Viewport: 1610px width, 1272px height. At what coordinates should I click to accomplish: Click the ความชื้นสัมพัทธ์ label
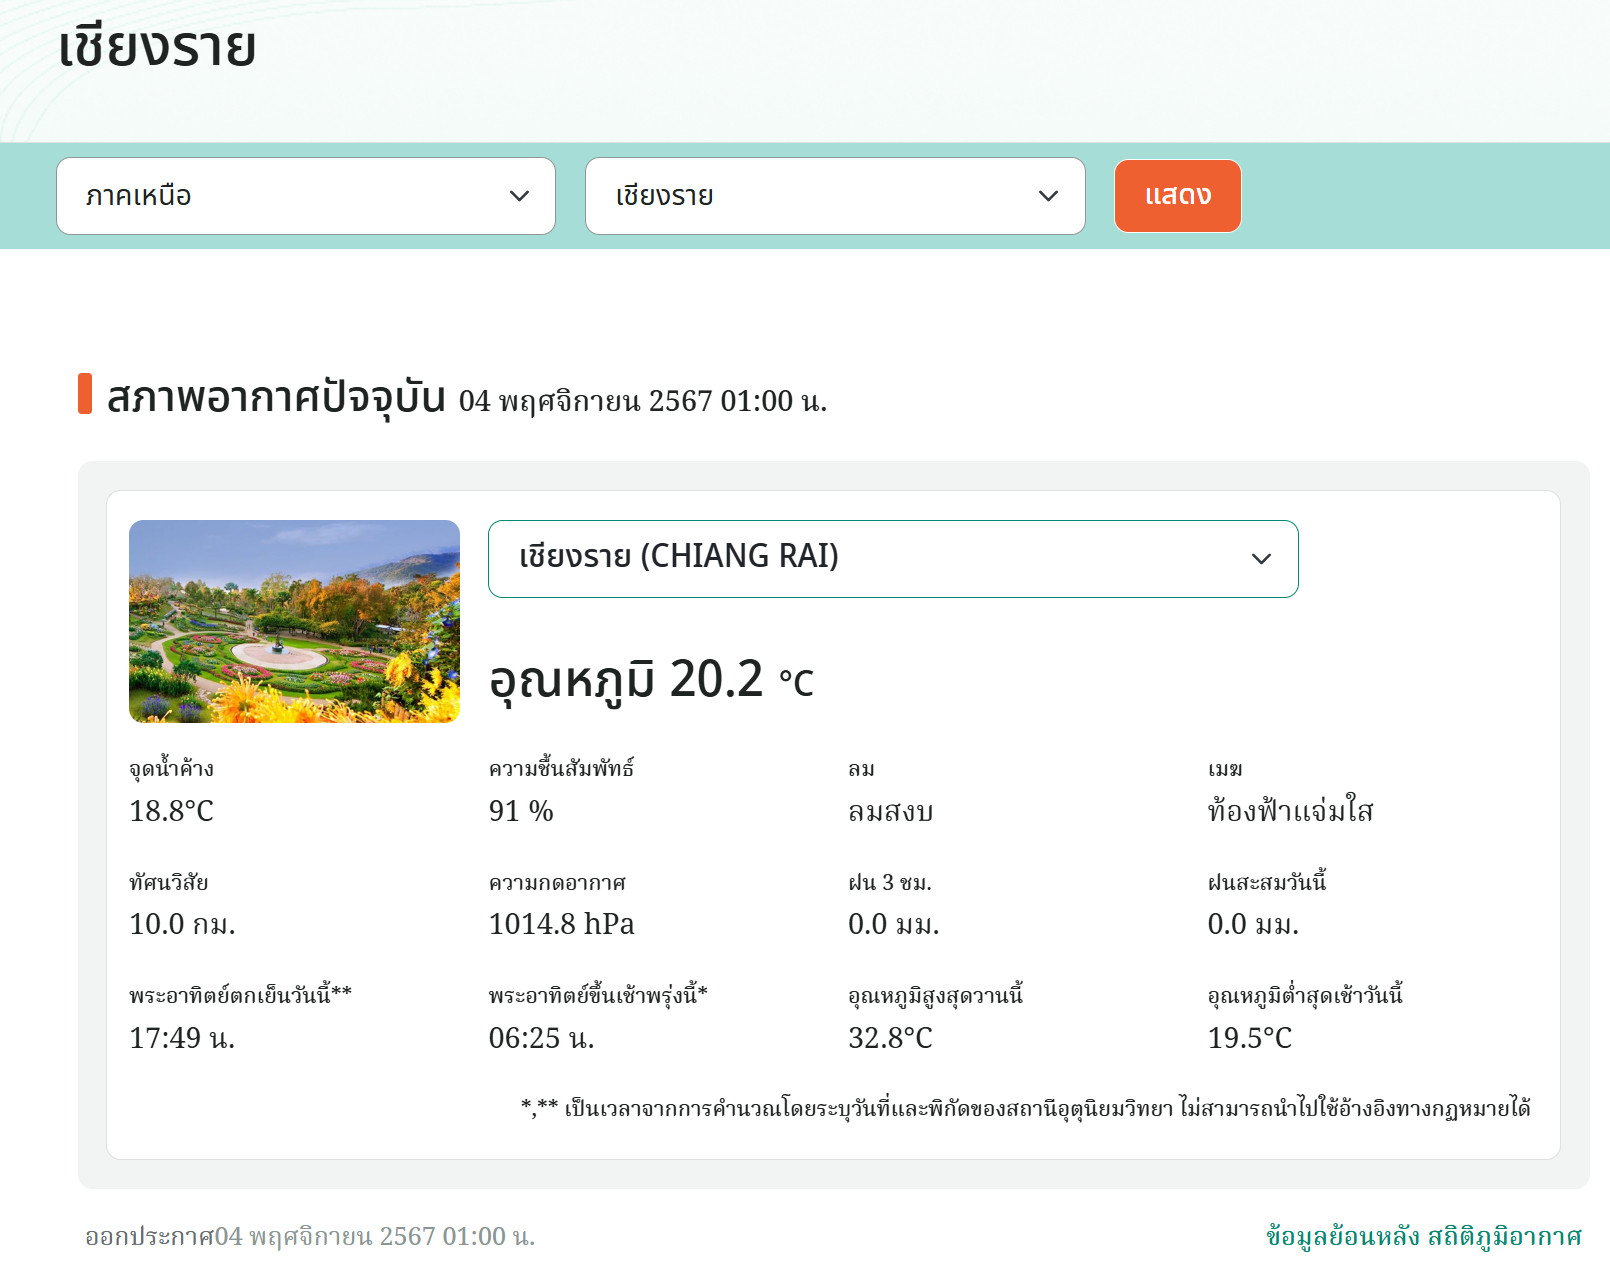point(561,768)
